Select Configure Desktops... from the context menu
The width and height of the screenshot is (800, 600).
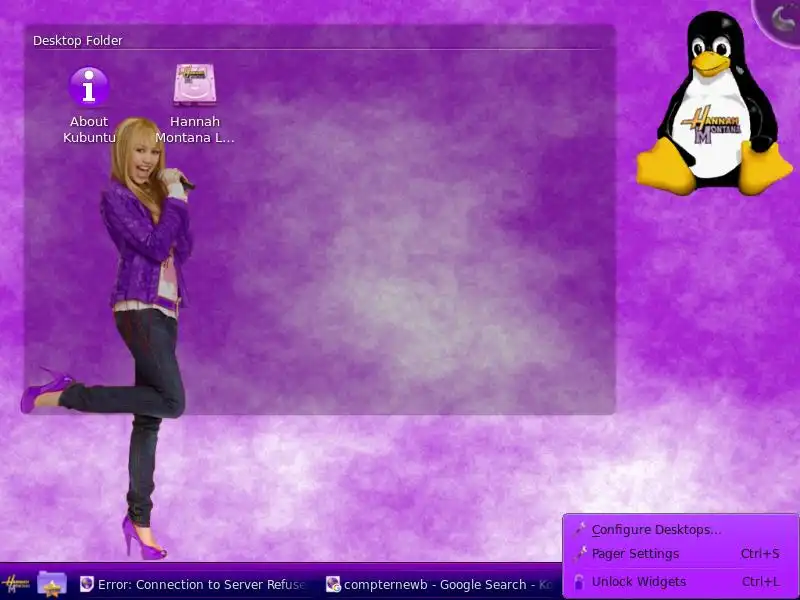681,530
